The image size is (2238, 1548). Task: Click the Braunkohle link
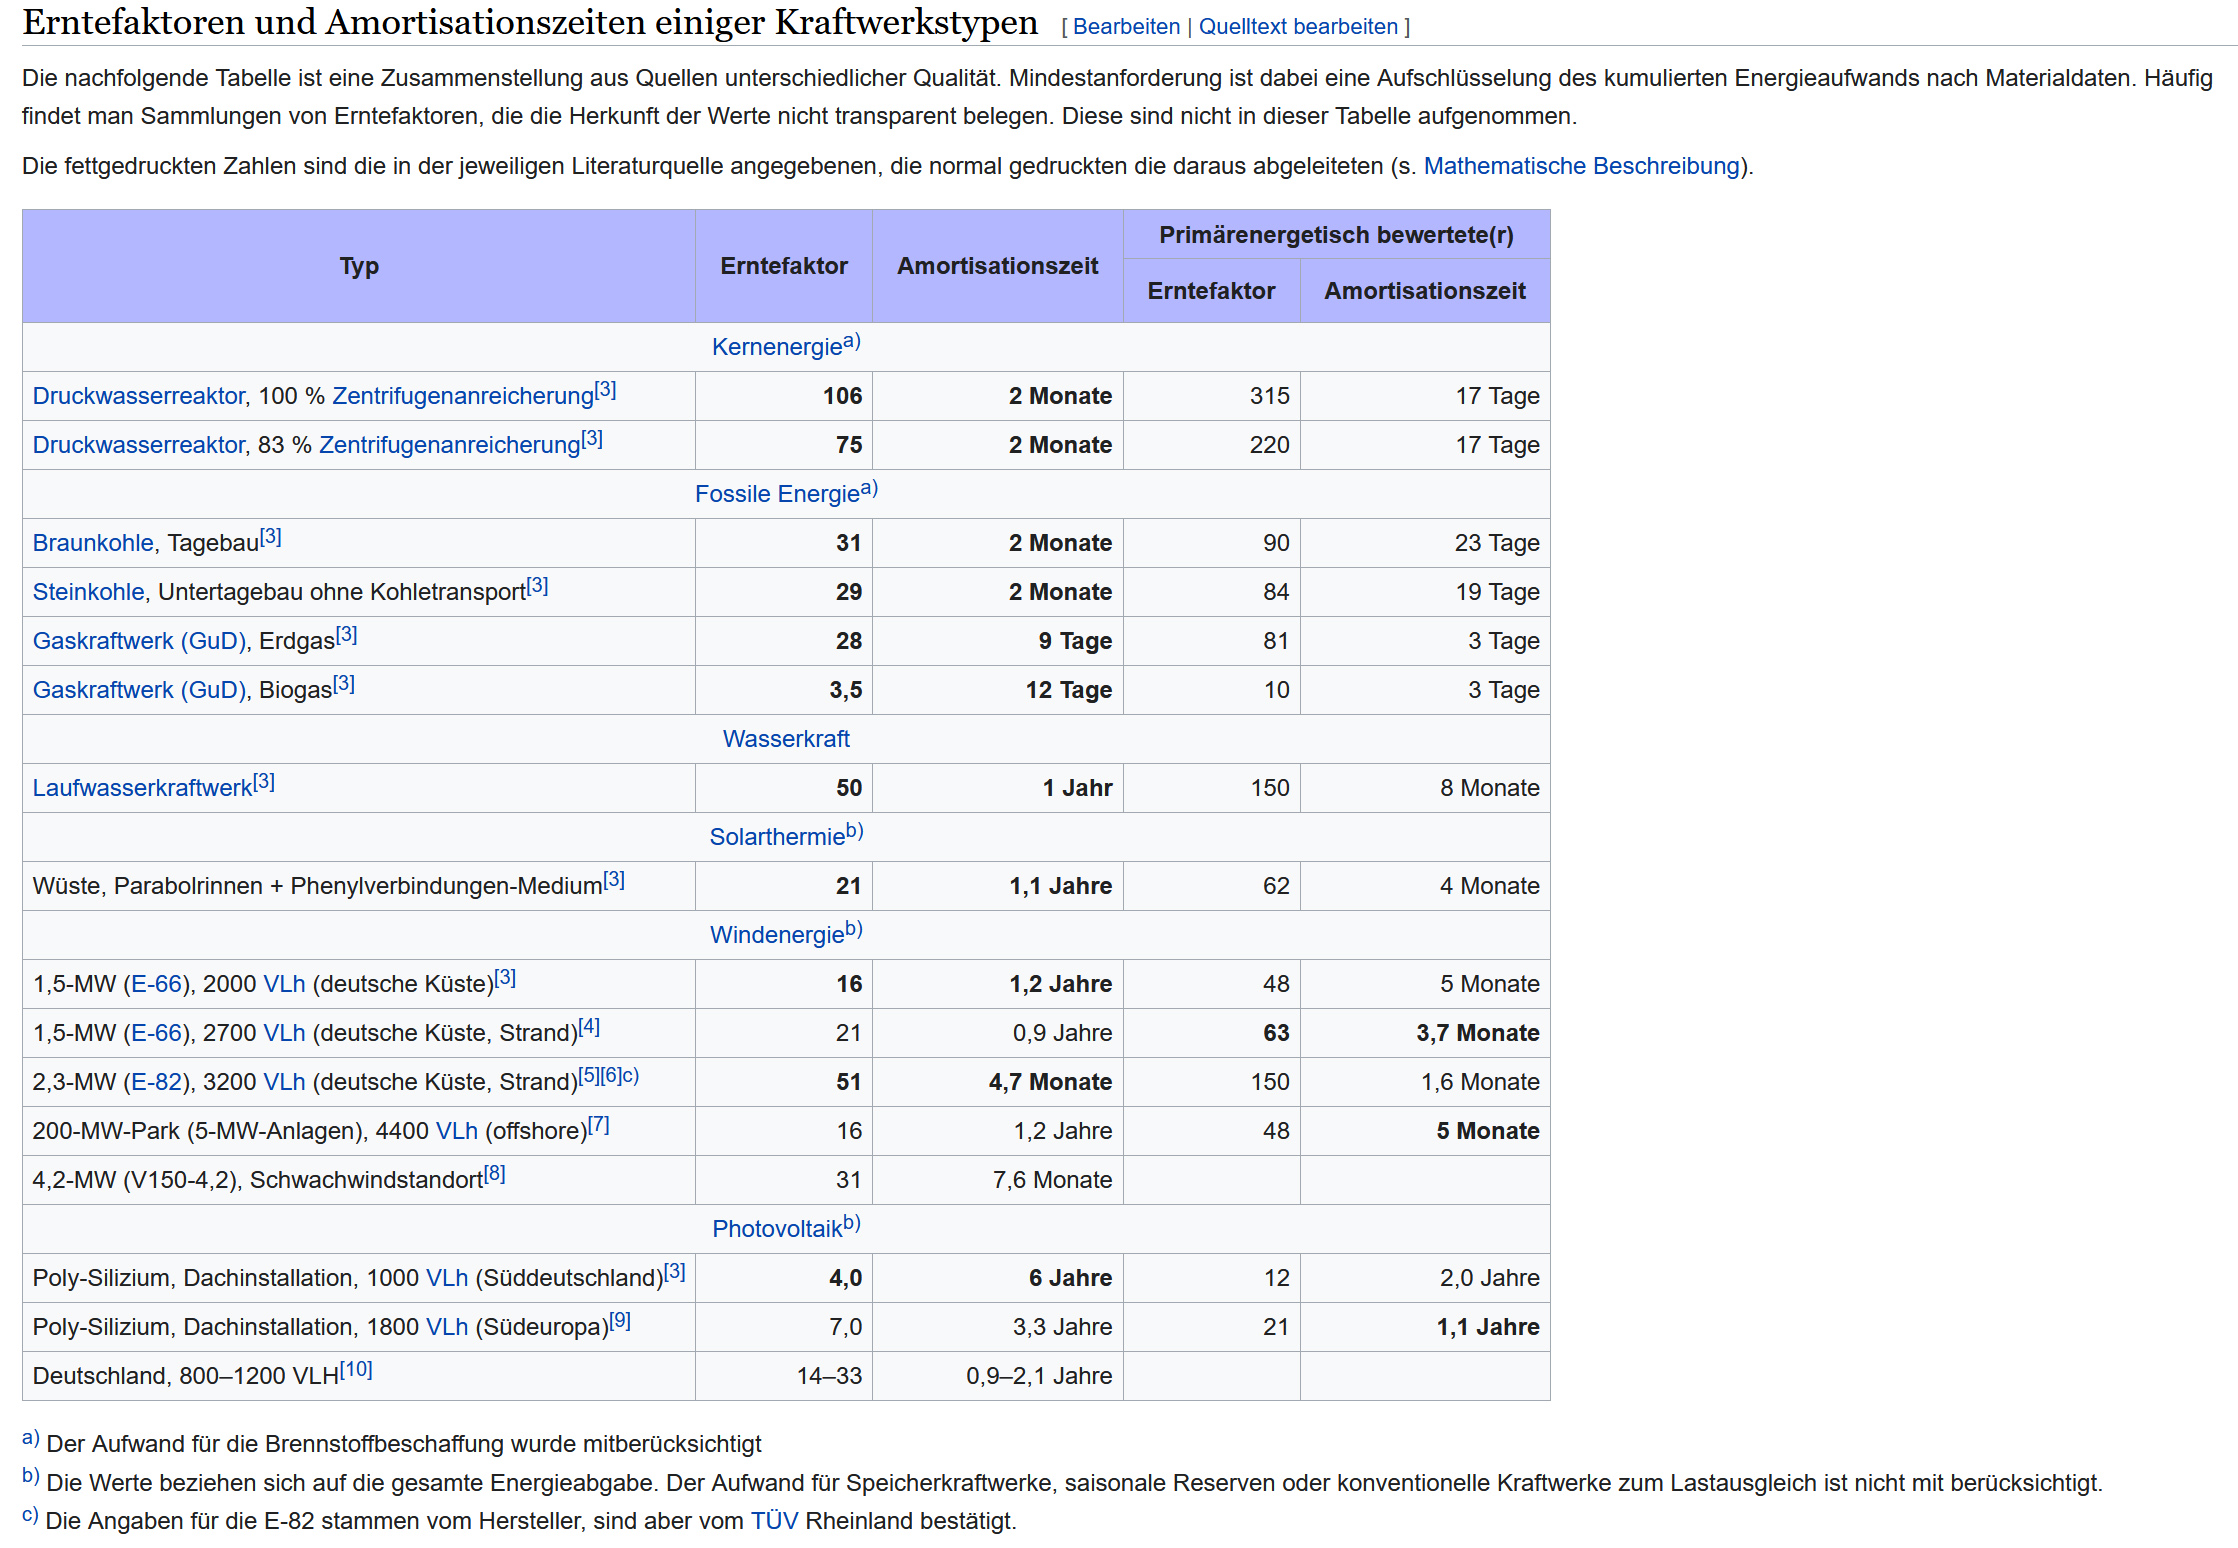[93, 543]
